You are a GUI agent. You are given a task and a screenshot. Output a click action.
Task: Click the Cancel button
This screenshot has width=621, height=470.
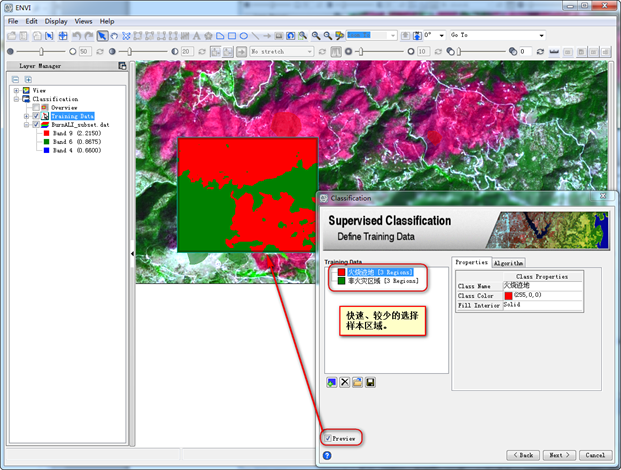pyautogui.click(x=595, y=455)
